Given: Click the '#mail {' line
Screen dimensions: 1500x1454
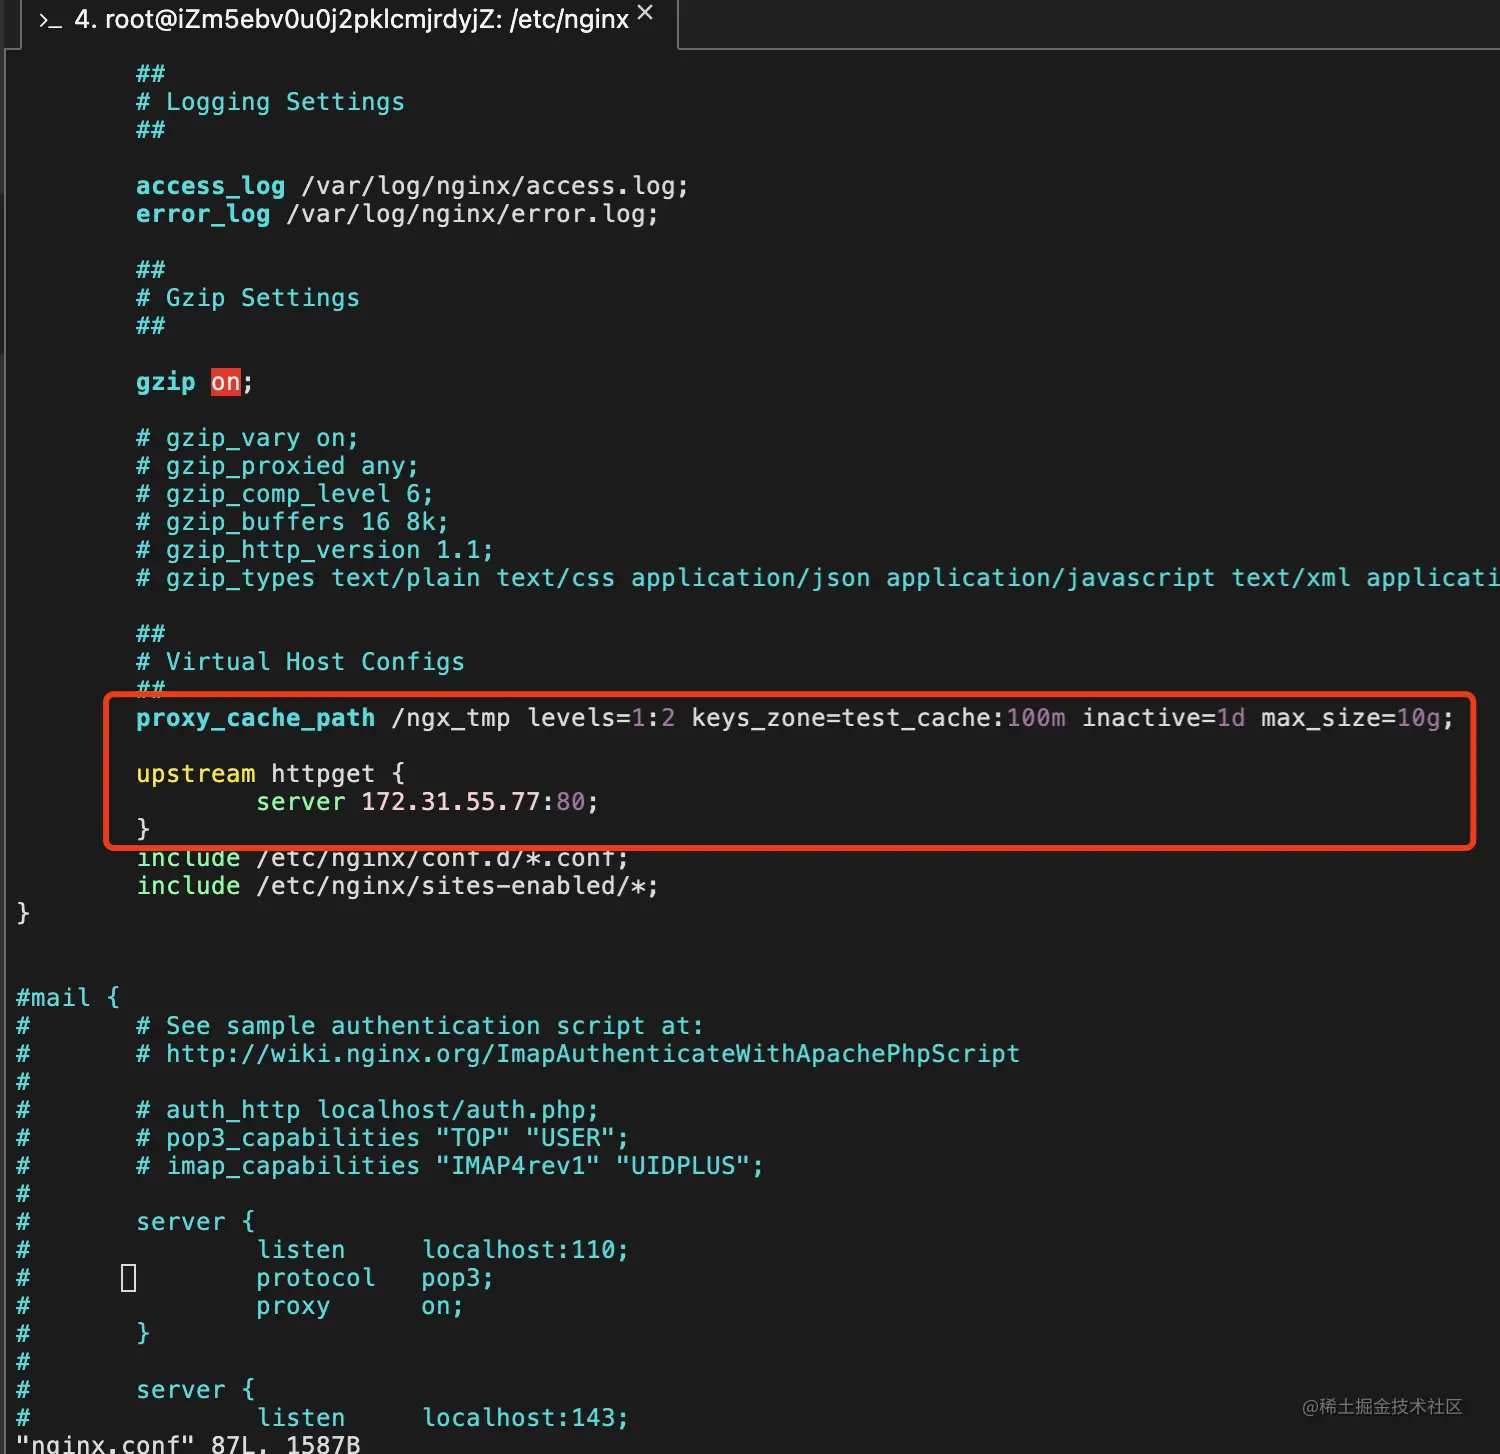Looking at the screenshot, I should (68, 998).
